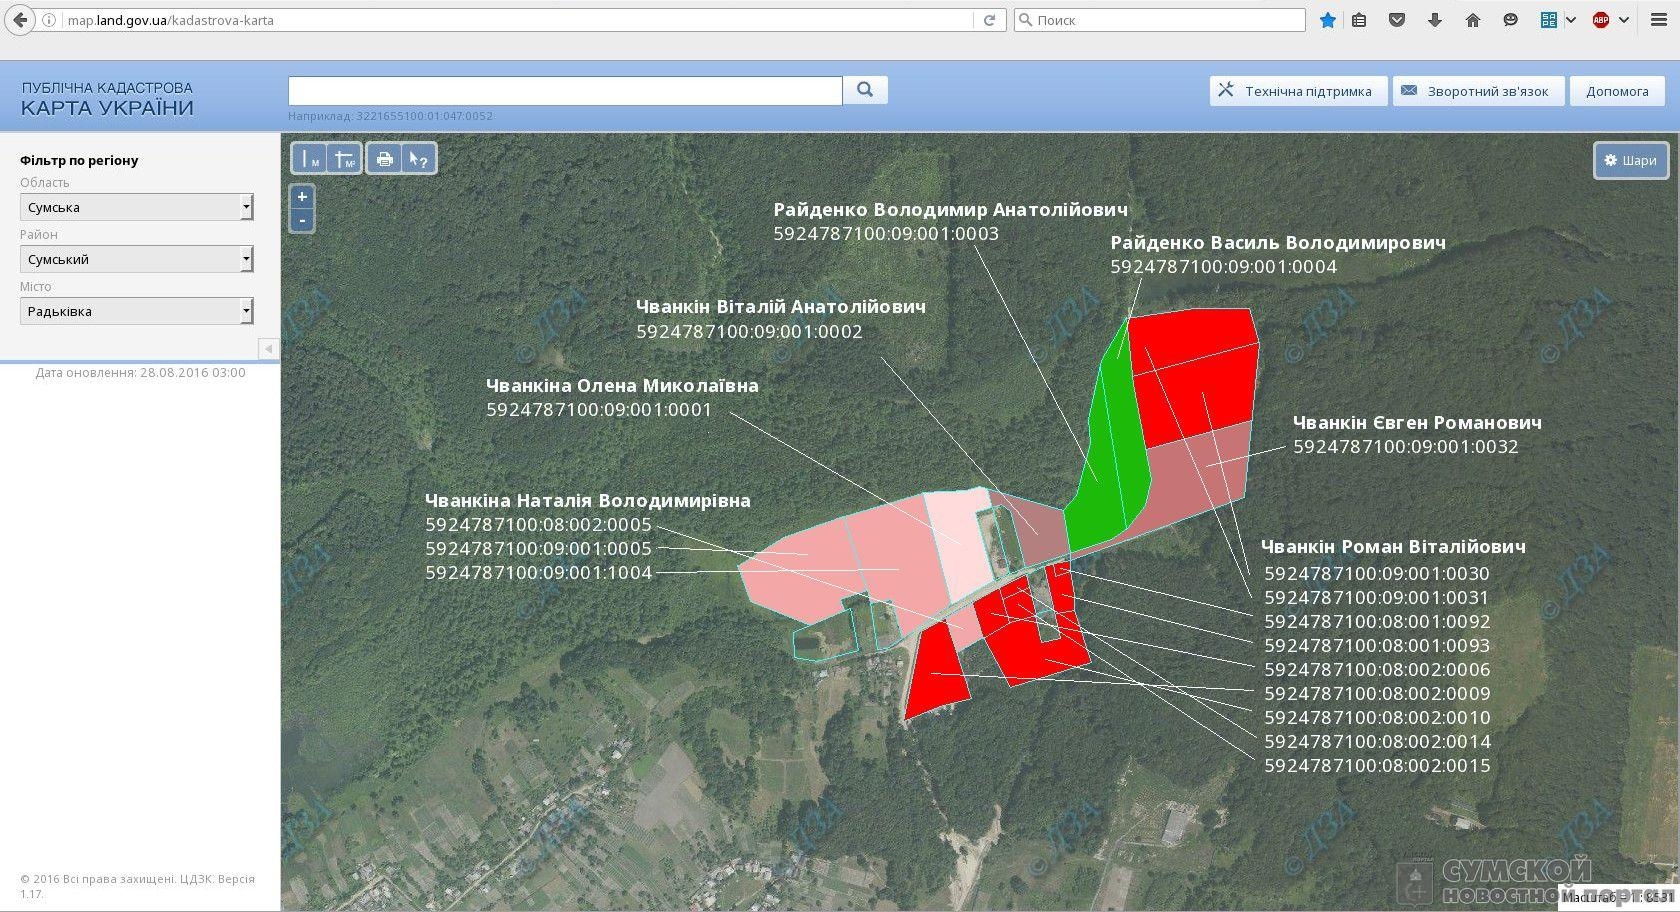
Task: Click the cadastral number search field
Action: 565,90
